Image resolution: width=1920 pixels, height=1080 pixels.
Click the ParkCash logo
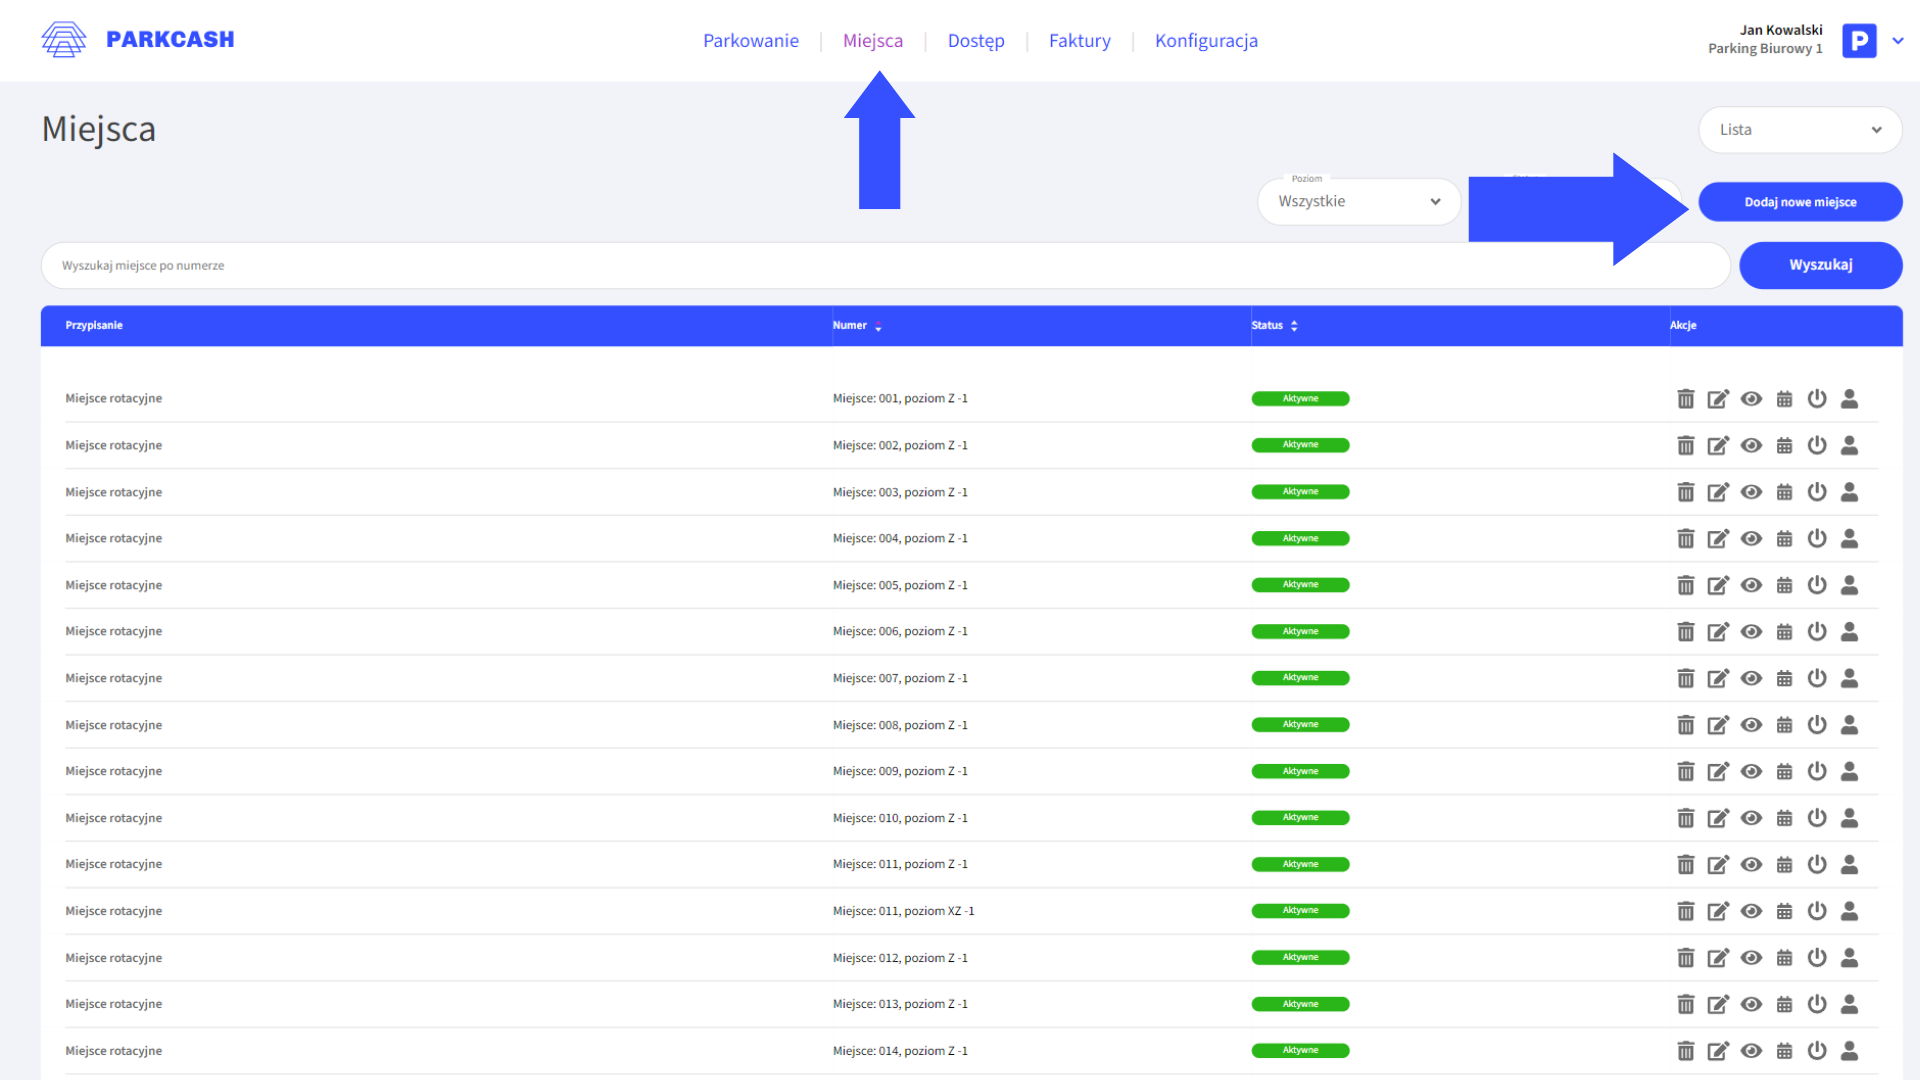tap(138, 40)
